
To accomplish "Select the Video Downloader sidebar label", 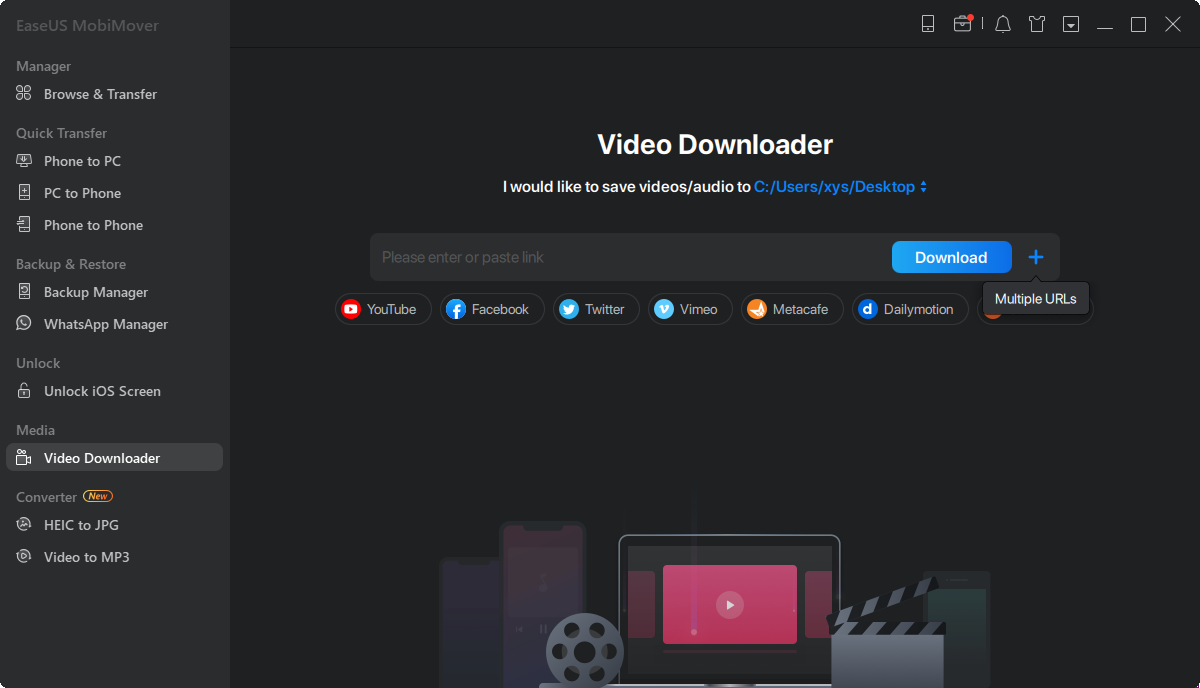I will 102,458.
